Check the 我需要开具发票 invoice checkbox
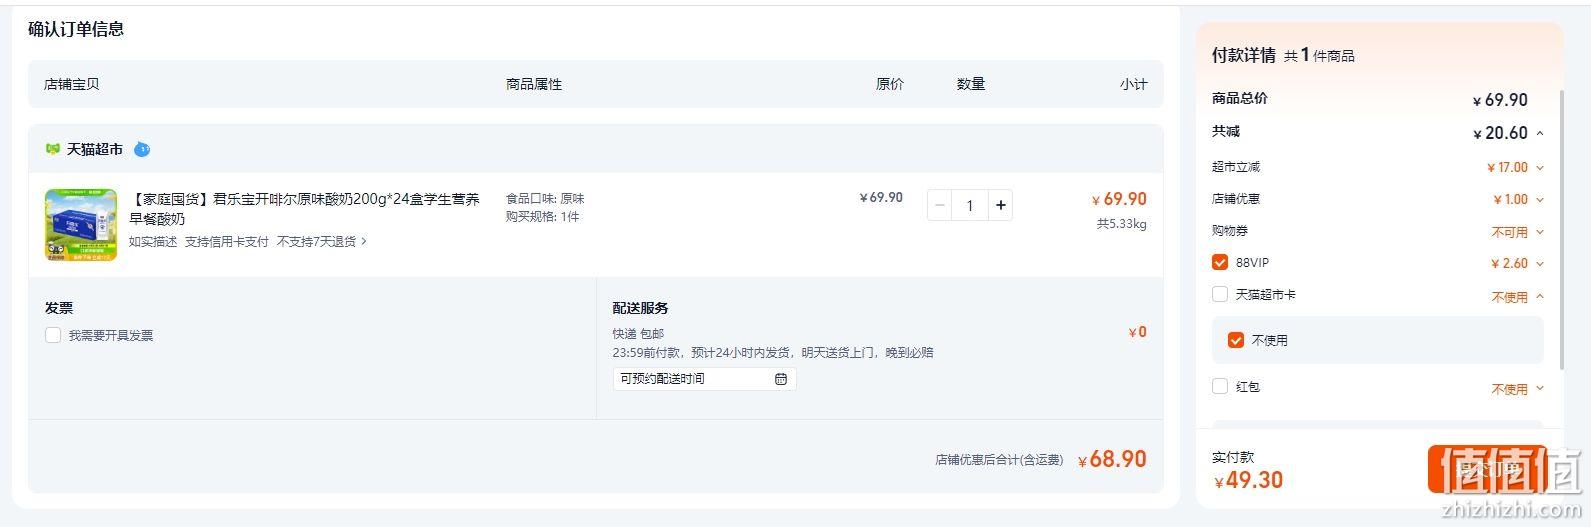The width and height of the screenshot is (1591, 527). [x=53, y=335]
